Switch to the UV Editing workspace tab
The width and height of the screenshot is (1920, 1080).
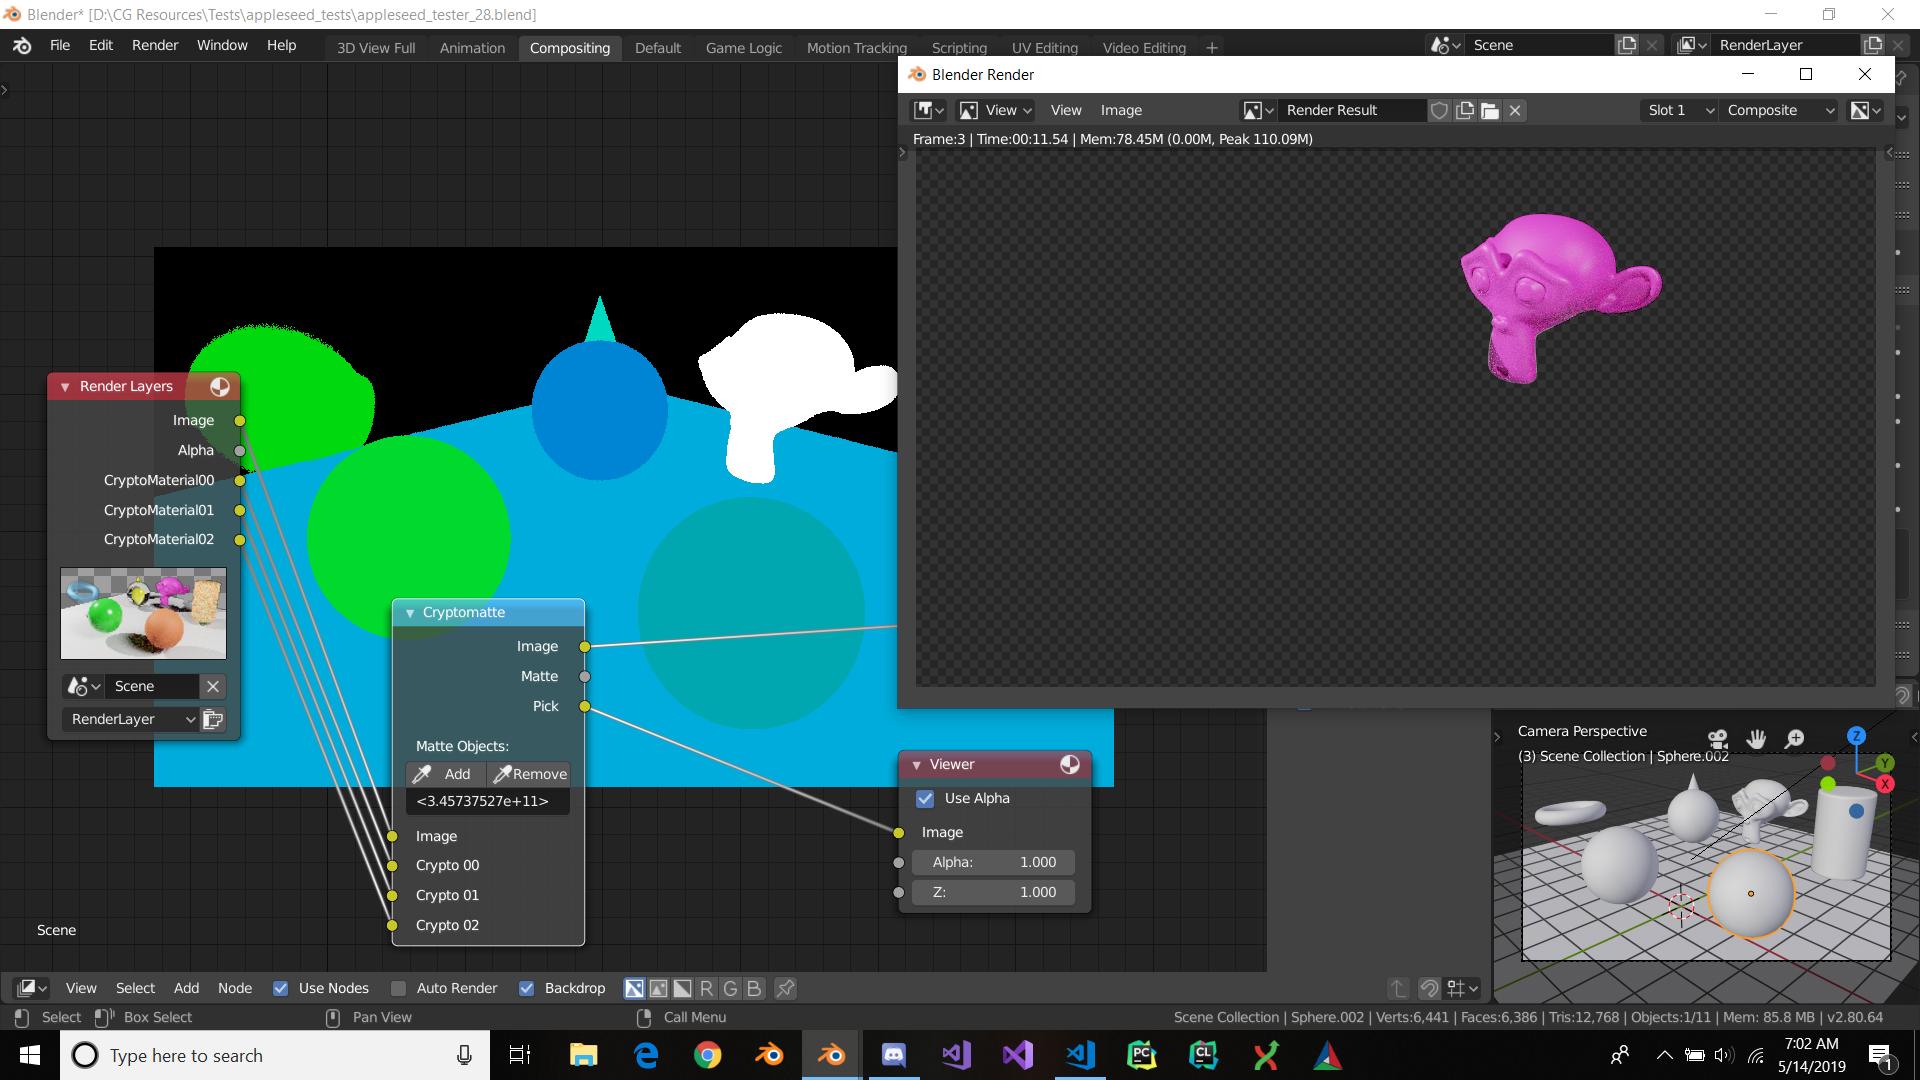1045,48
